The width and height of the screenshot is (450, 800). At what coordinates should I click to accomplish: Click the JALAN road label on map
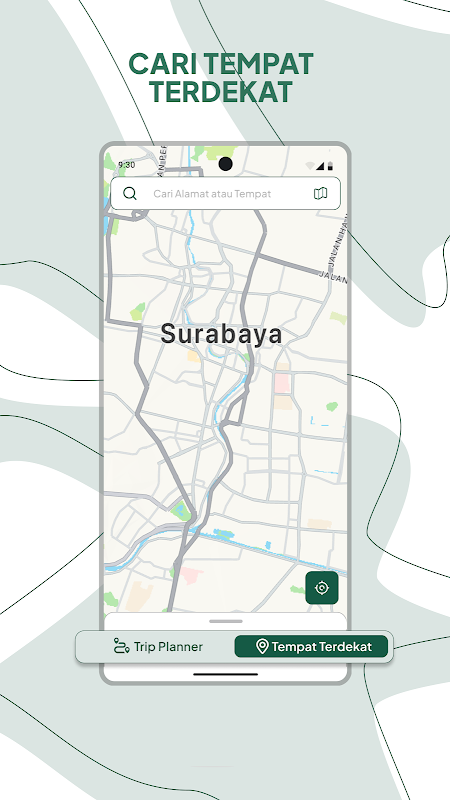pos(334,275)
